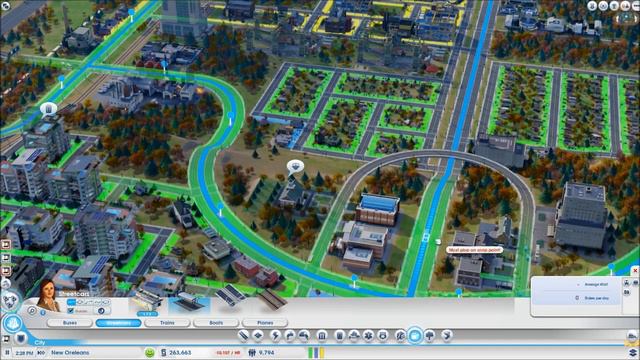
Task: Switch to the Boats tab
Action: pyautogui.click(x=216, y=322)
